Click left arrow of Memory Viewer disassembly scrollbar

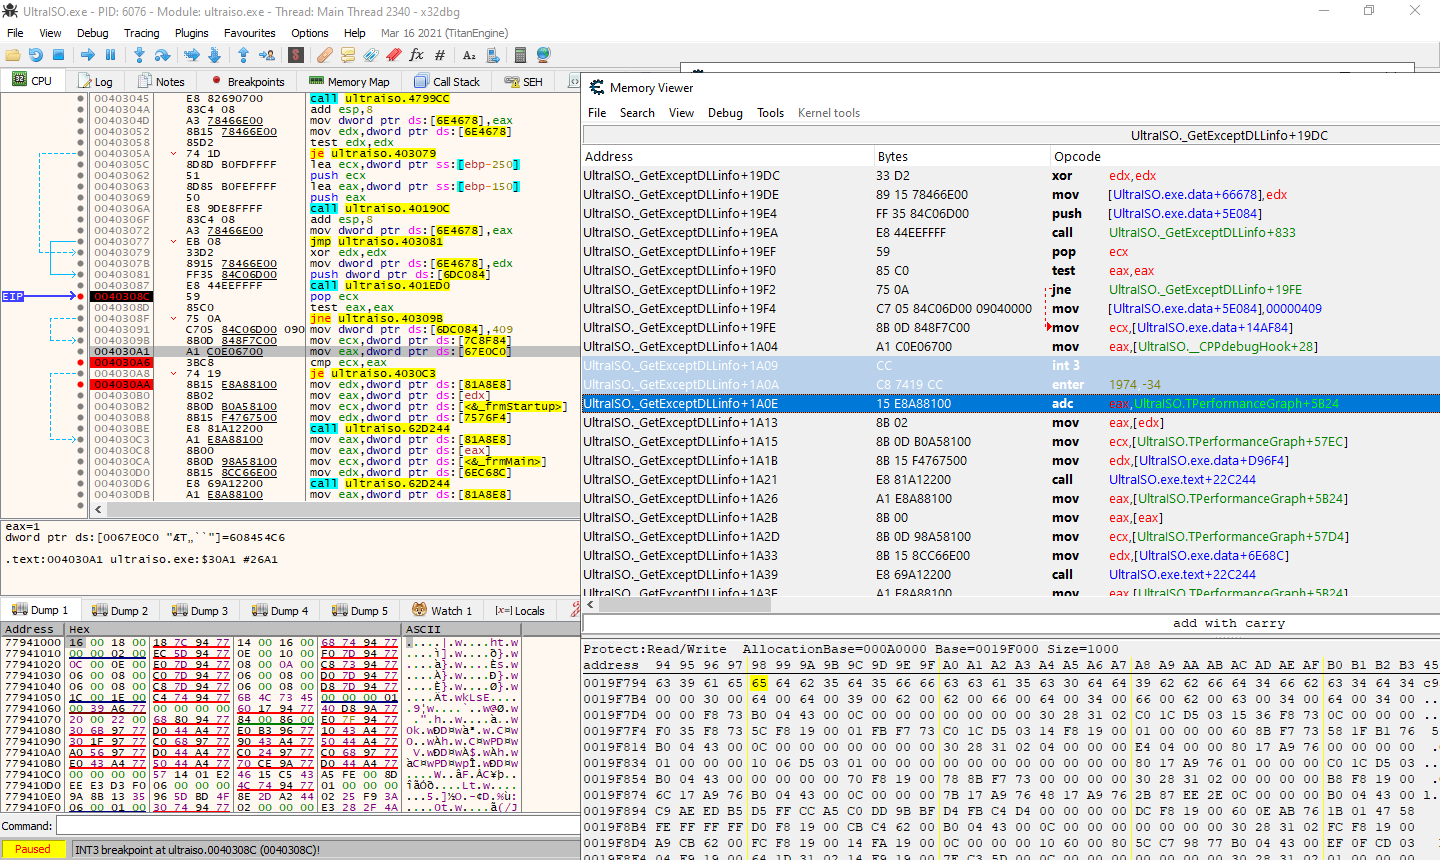coord(591,604)
